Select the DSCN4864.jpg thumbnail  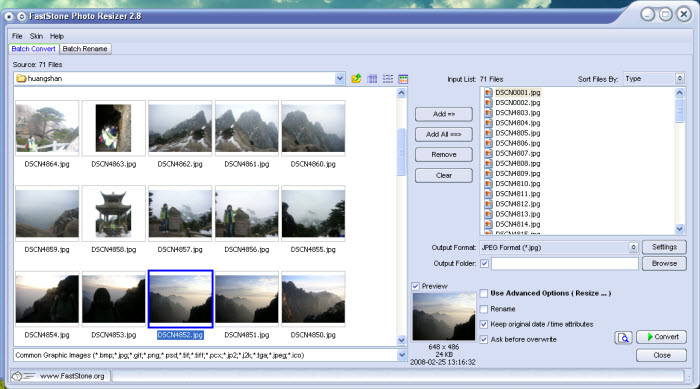(x=47, y=128)
